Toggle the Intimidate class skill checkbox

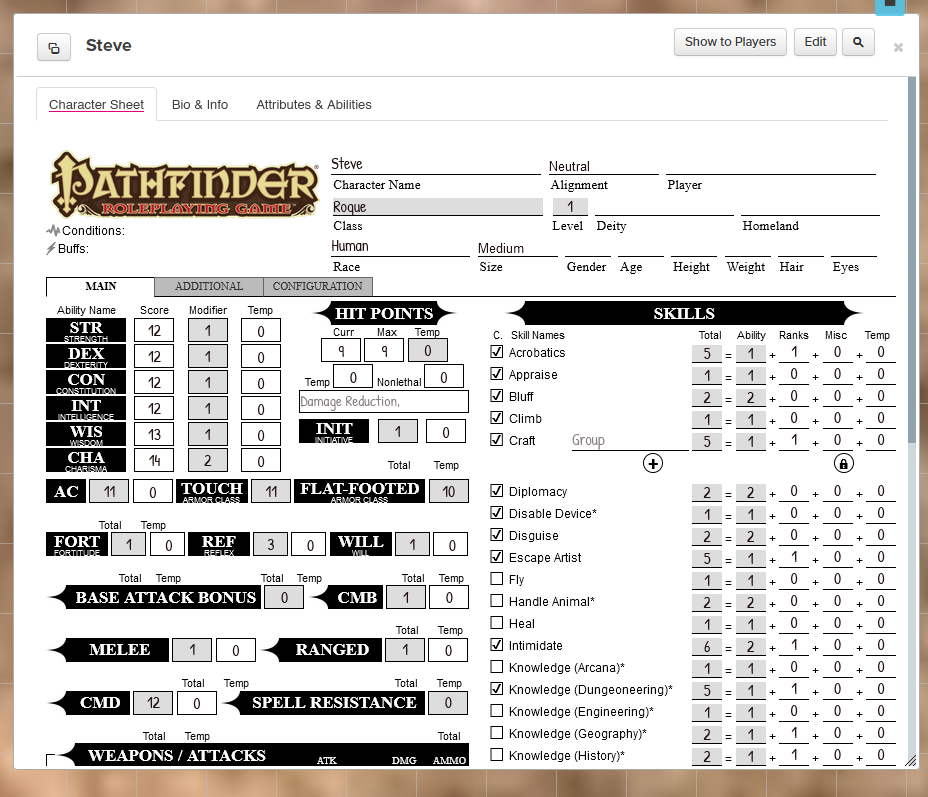497,645
